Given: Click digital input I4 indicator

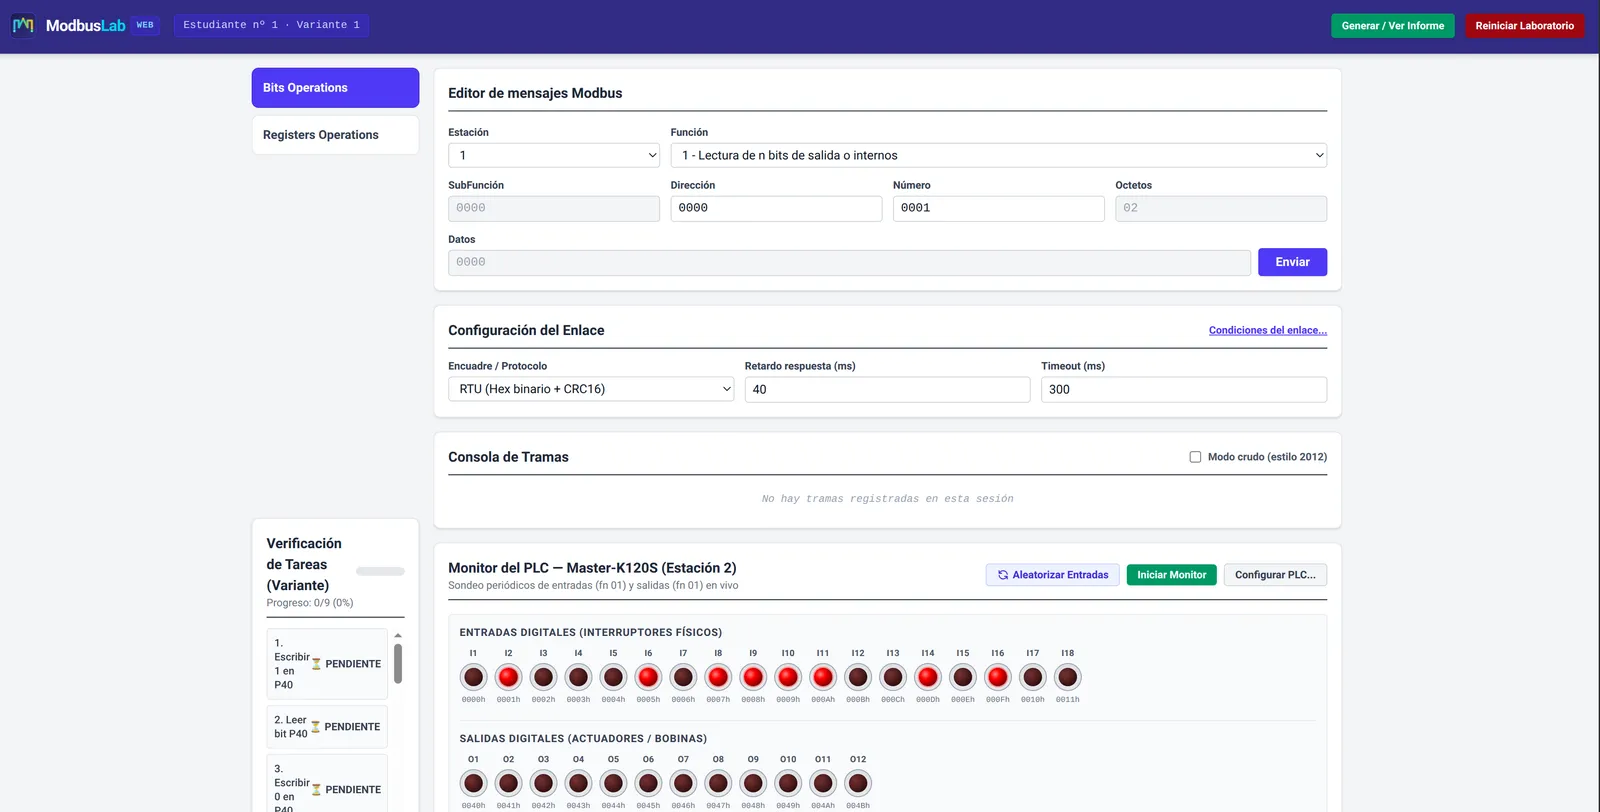Looking at the screenshot, I should pyautogui.click(x=579, y=677).
